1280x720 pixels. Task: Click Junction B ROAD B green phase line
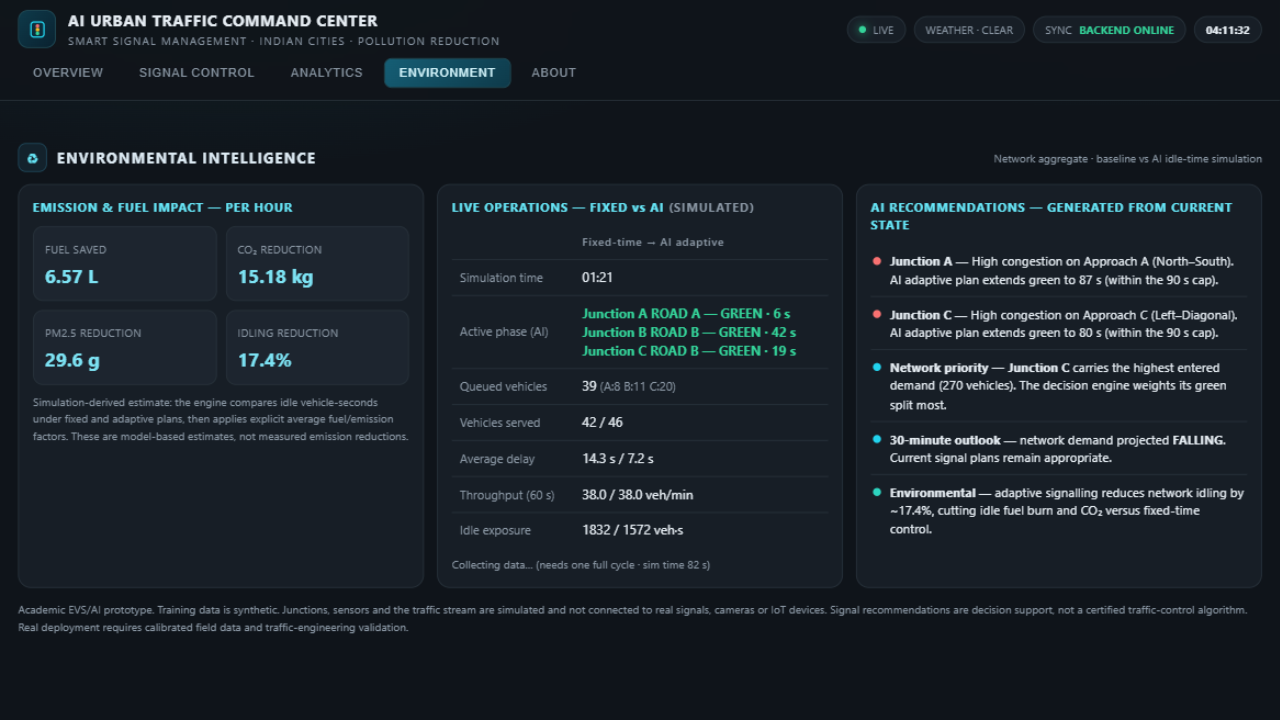coord(689,332)
